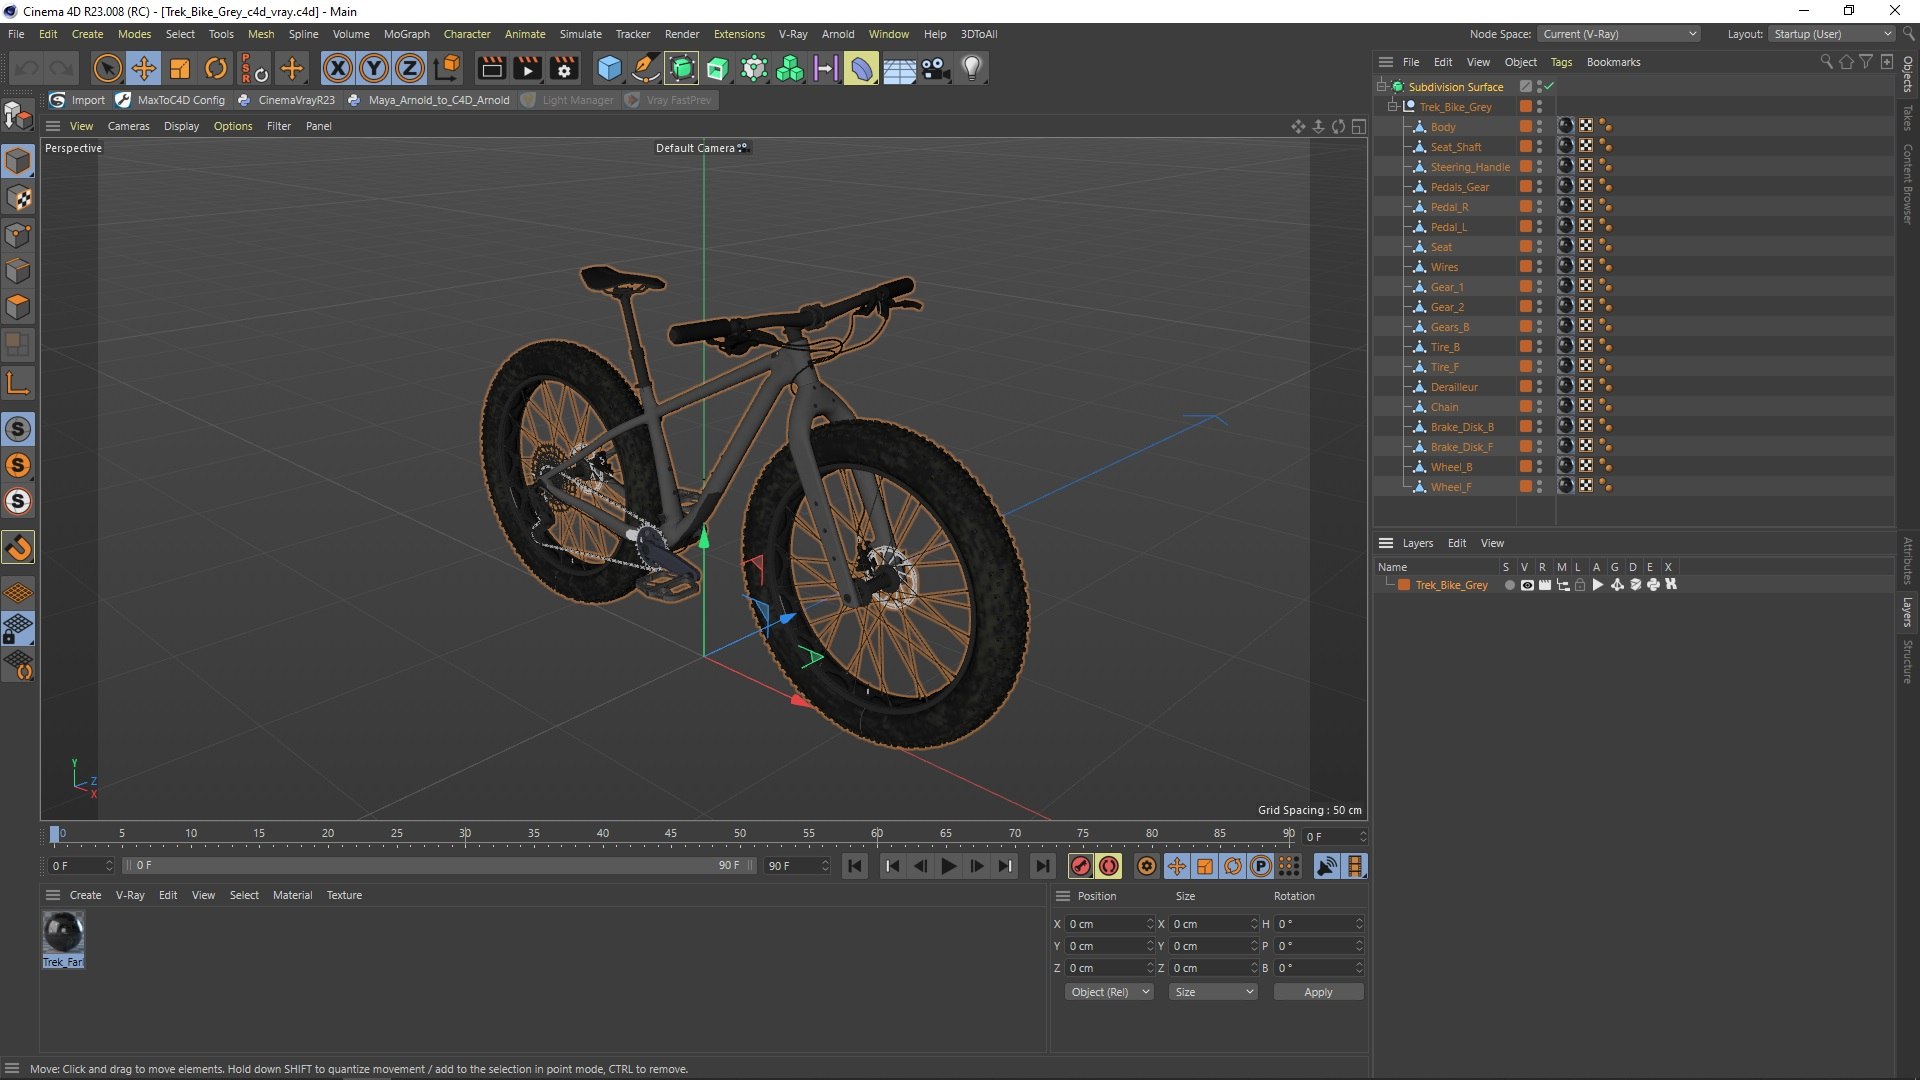The width and height of the screenshot is (1920, 1080).
Task: Select the Scale tool
Action: point(180,69)
